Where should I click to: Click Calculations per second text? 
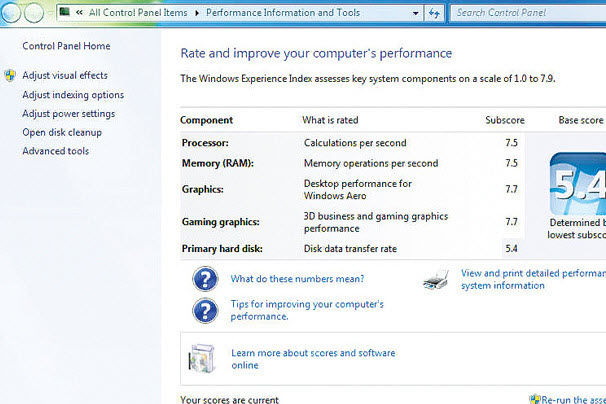coord(355,143)
